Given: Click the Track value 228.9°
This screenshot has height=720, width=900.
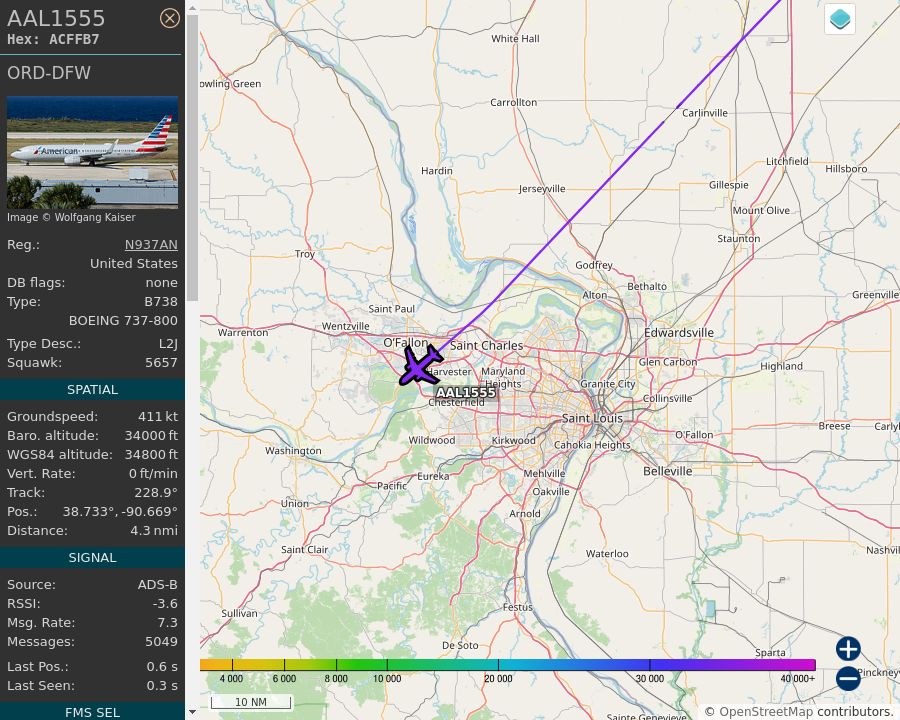Looking at the screenshot, I should 156,493.
